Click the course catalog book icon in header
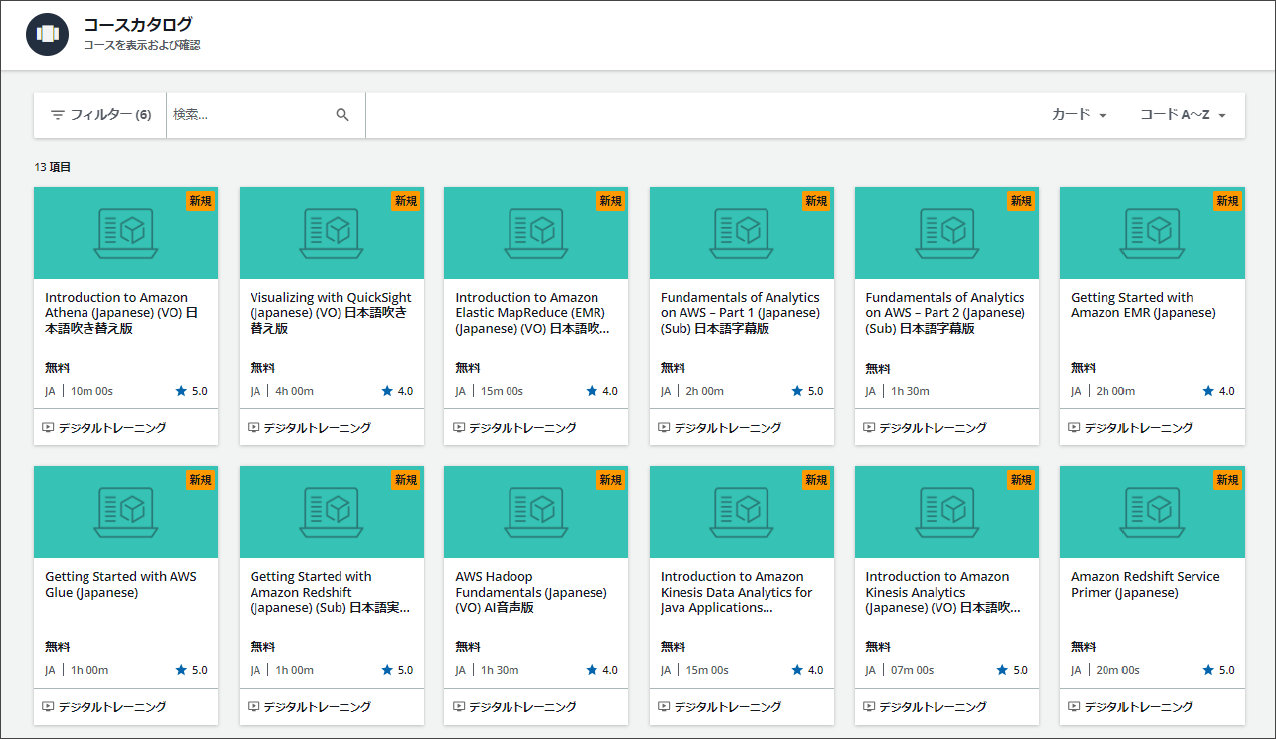Viewport: 1276px width, 739px height. pyautogui.click(x=48, y=35)
